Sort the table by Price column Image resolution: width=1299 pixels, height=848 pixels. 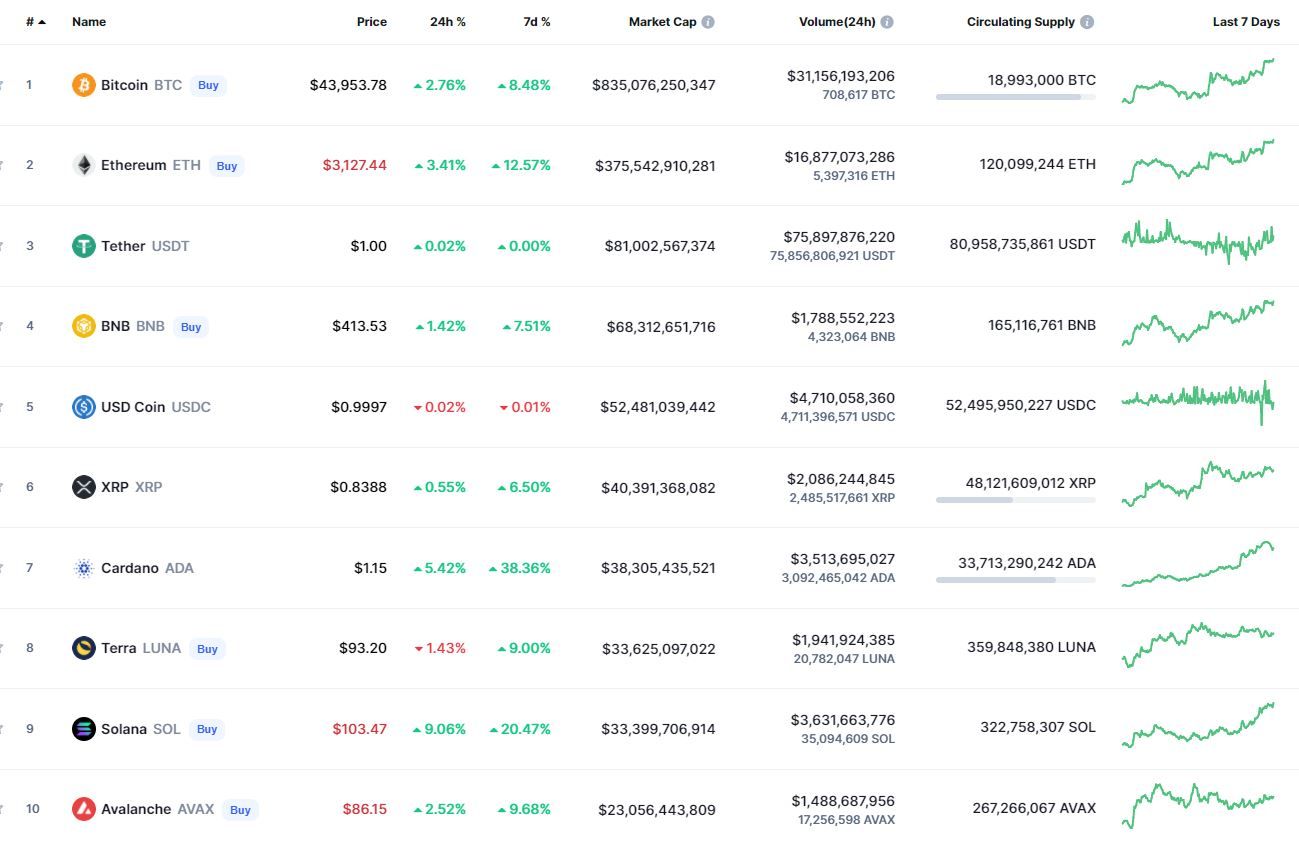coord(372,22)
